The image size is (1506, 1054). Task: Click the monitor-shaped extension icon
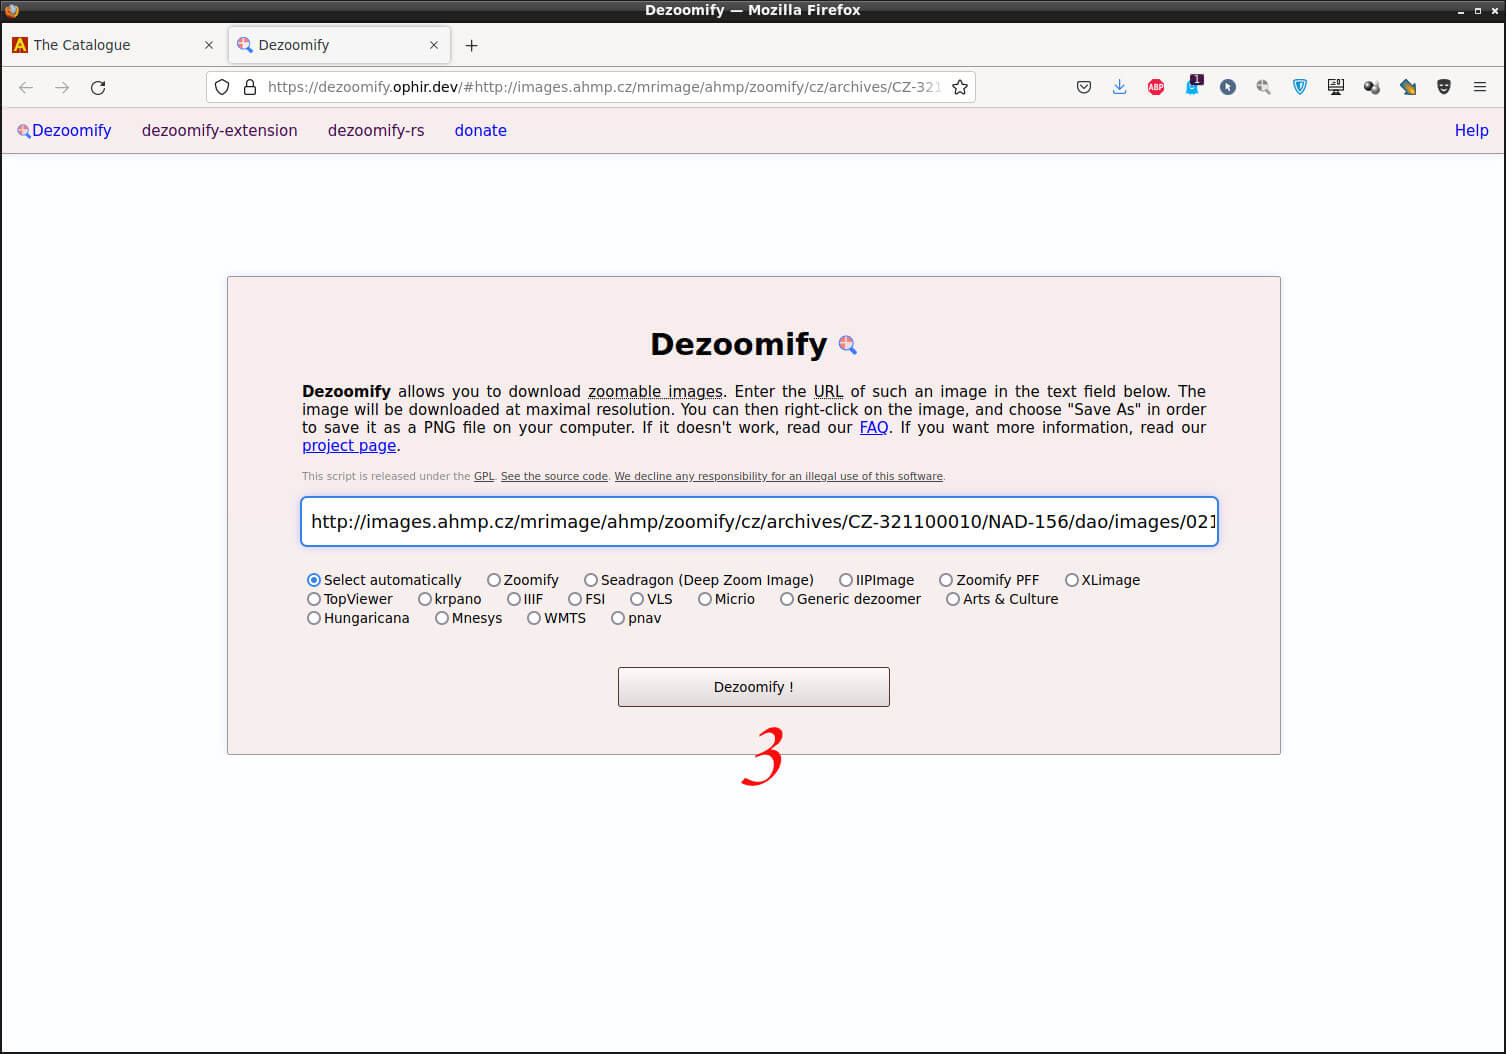coord(1336,87)
